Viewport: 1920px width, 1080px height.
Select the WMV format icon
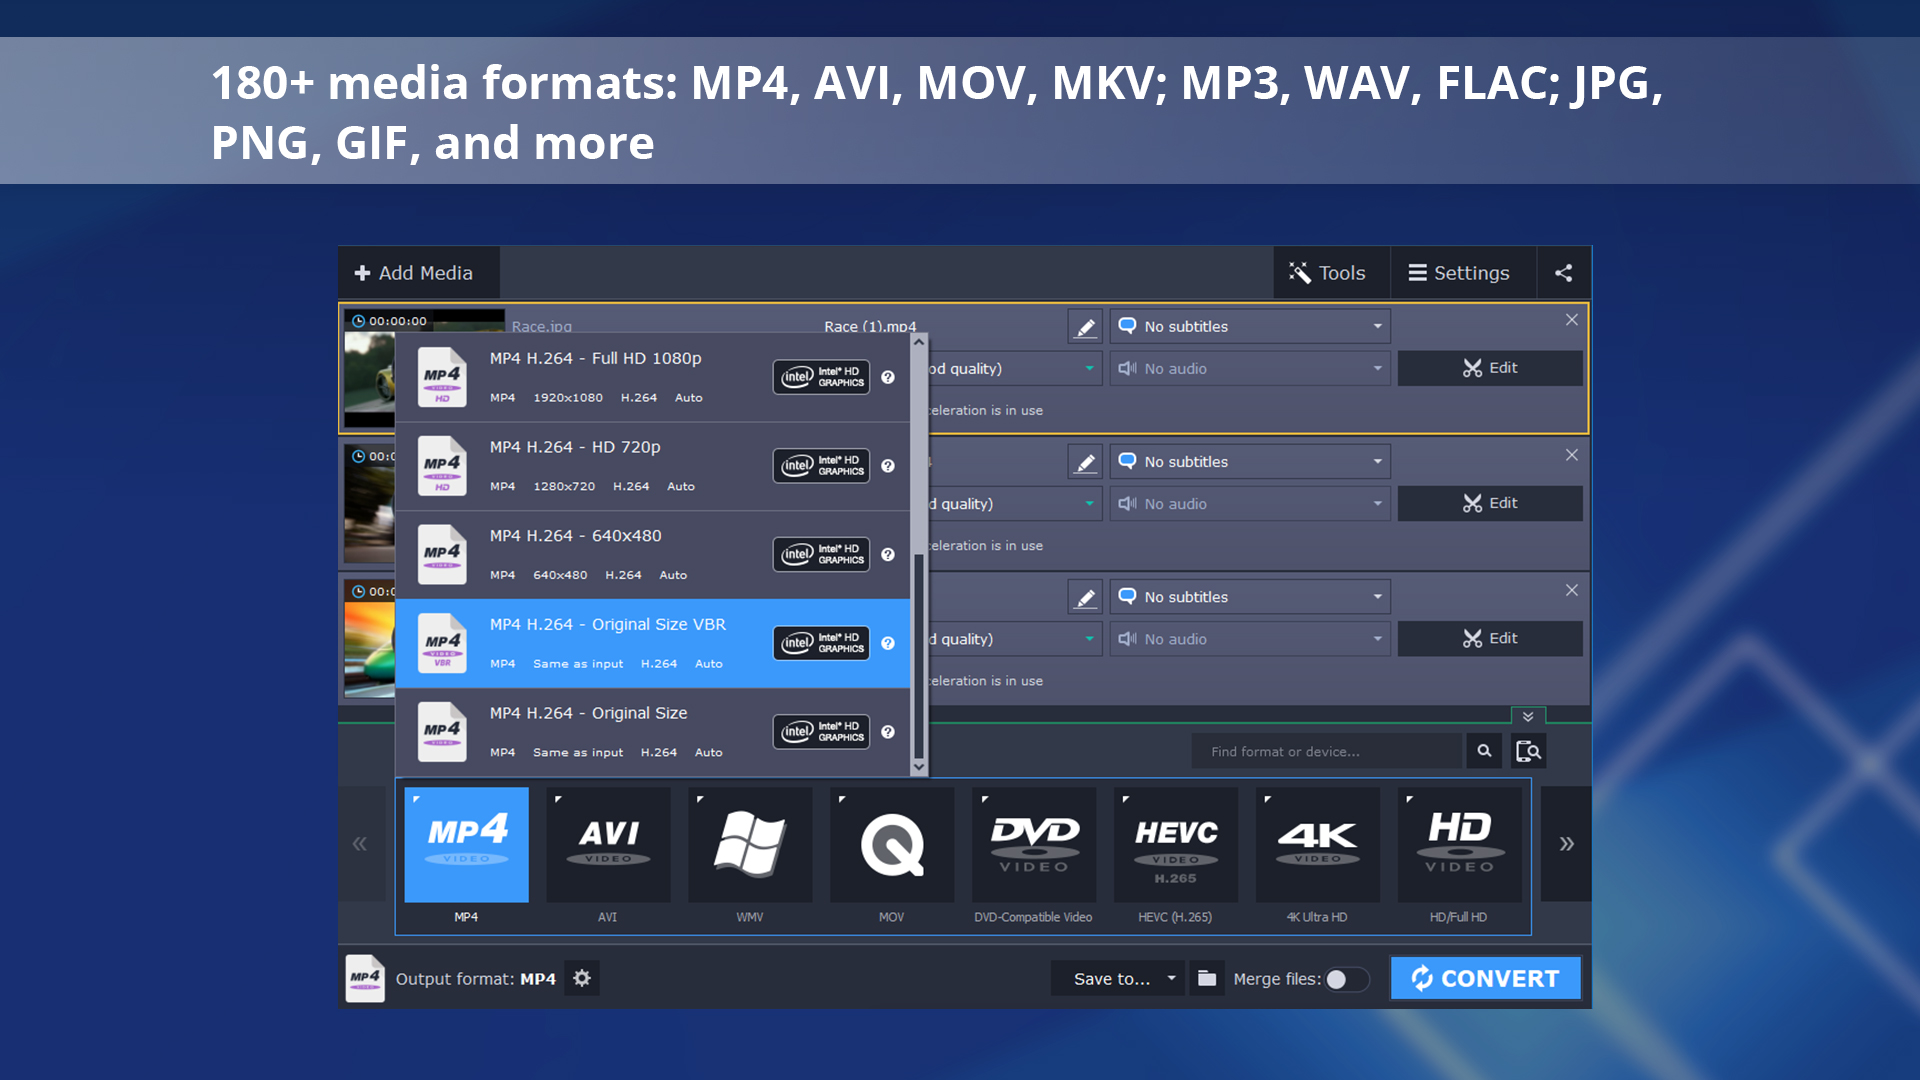(750, 844)
